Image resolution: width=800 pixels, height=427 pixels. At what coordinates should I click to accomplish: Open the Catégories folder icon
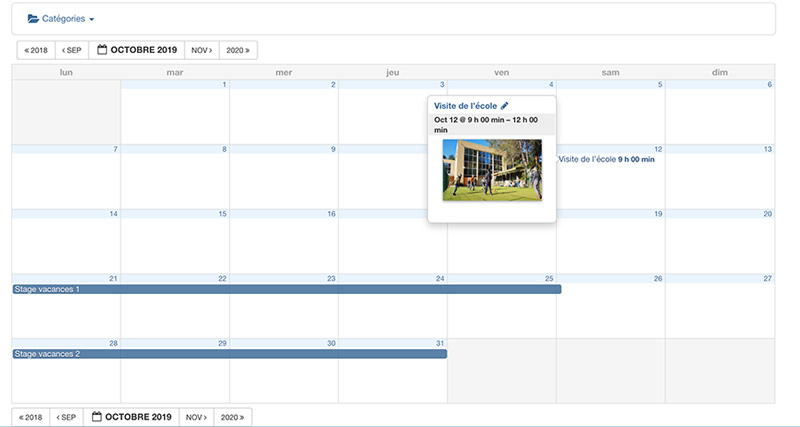pyautogui.click(x=33, y=19)
